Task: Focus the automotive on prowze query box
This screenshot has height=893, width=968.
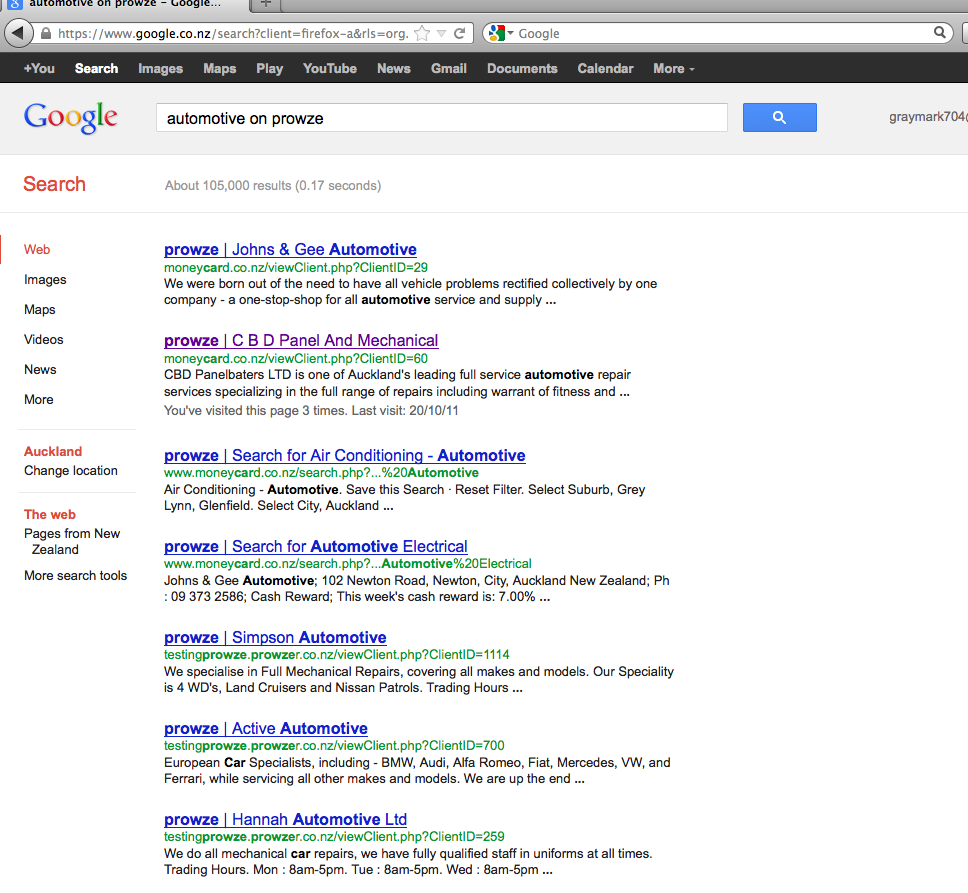Action: coord(441,118)
